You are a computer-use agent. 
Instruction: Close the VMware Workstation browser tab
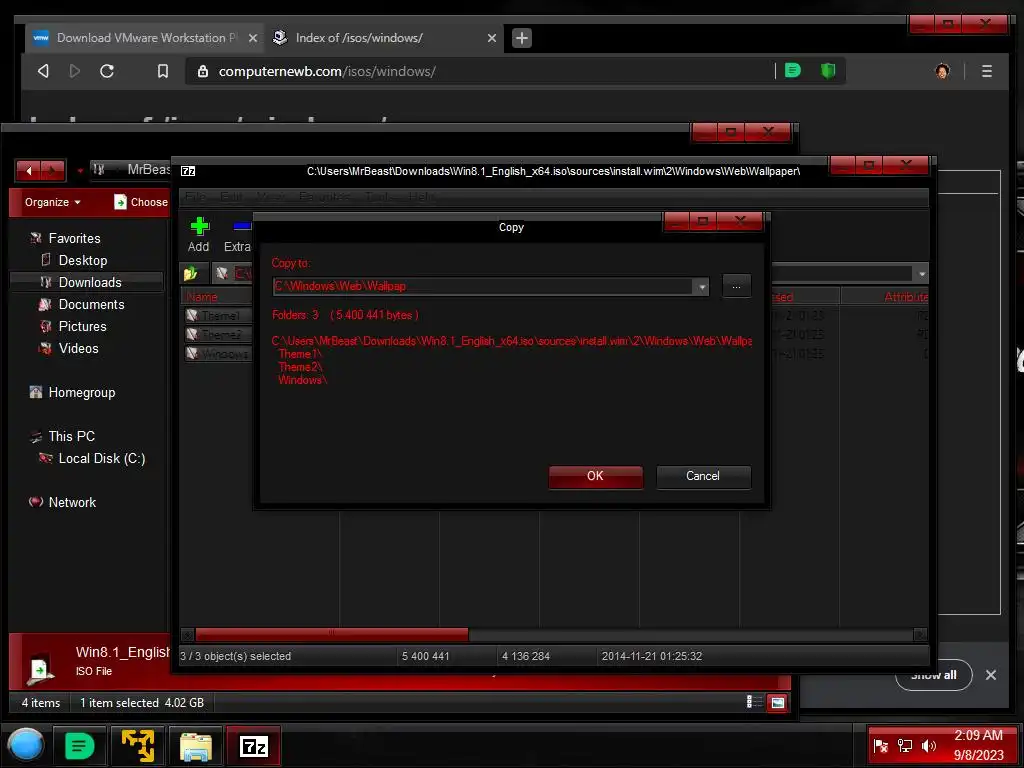(x=253, y=39)
